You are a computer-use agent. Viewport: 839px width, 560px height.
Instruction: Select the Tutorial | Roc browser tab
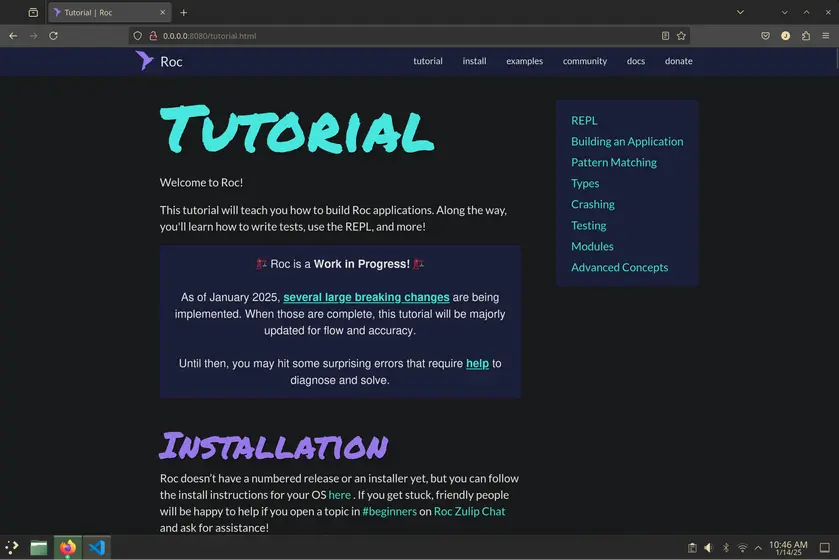pos(109,12)
